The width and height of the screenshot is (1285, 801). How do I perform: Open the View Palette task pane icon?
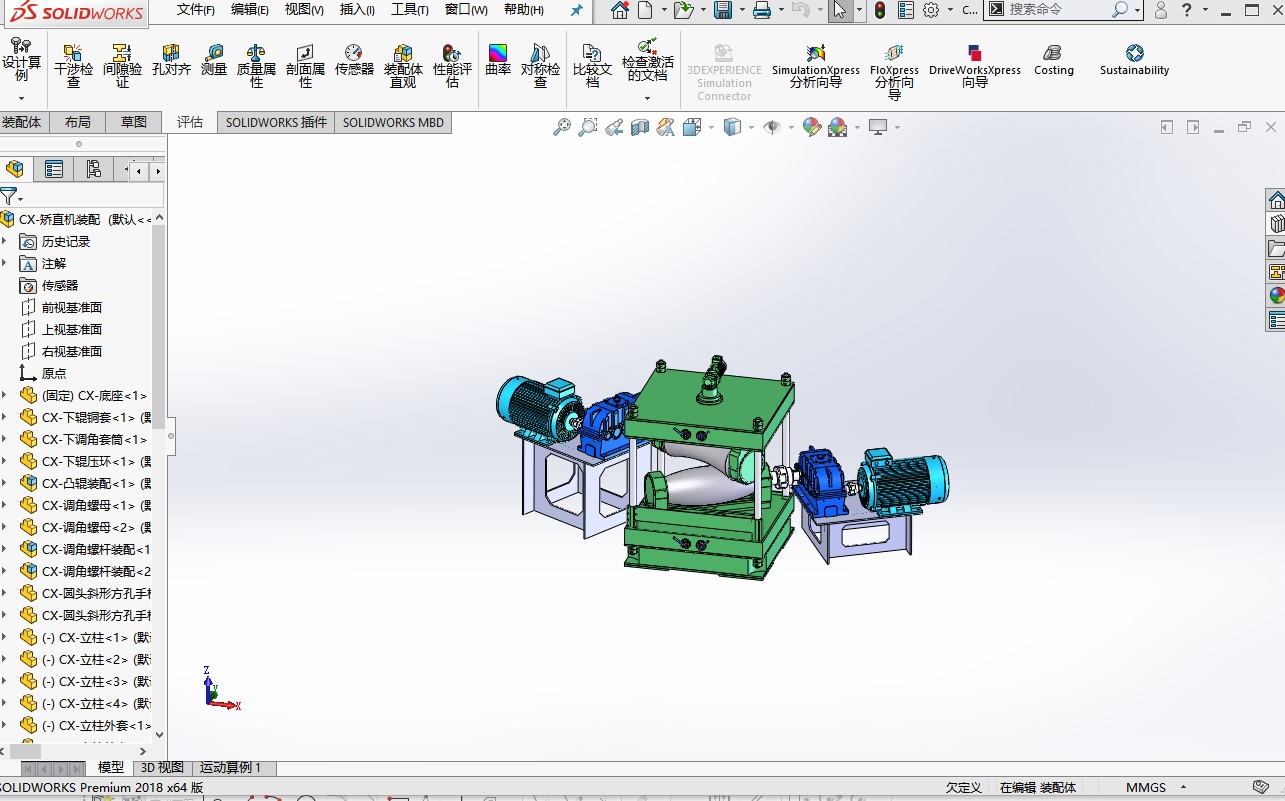(1276, 272)
